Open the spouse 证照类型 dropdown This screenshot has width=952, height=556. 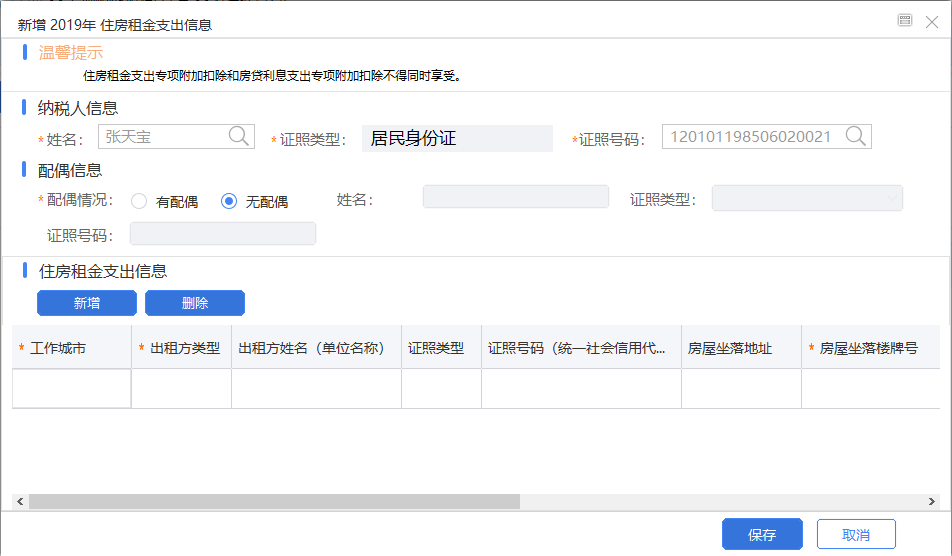pyautogui.click(x=807, y=198)
